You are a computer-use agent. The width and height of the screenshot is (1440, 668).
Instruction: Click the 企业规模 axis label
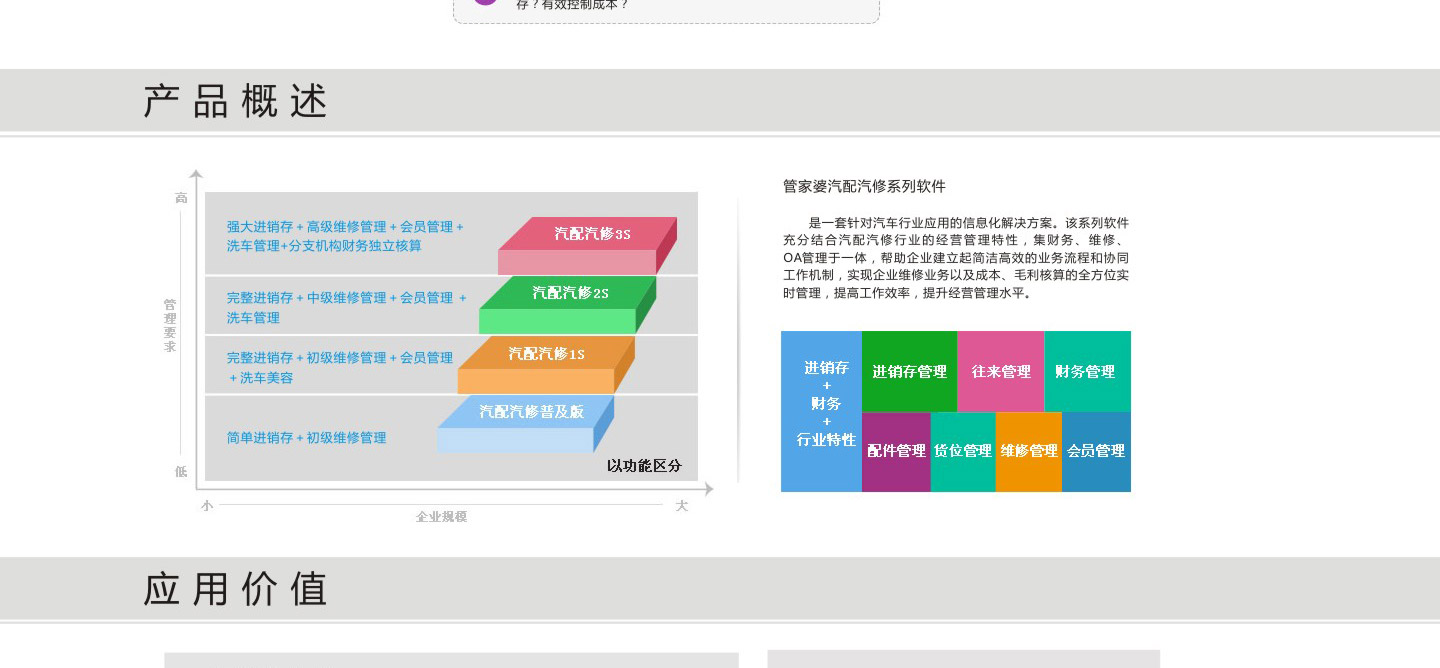pos(441,517)
